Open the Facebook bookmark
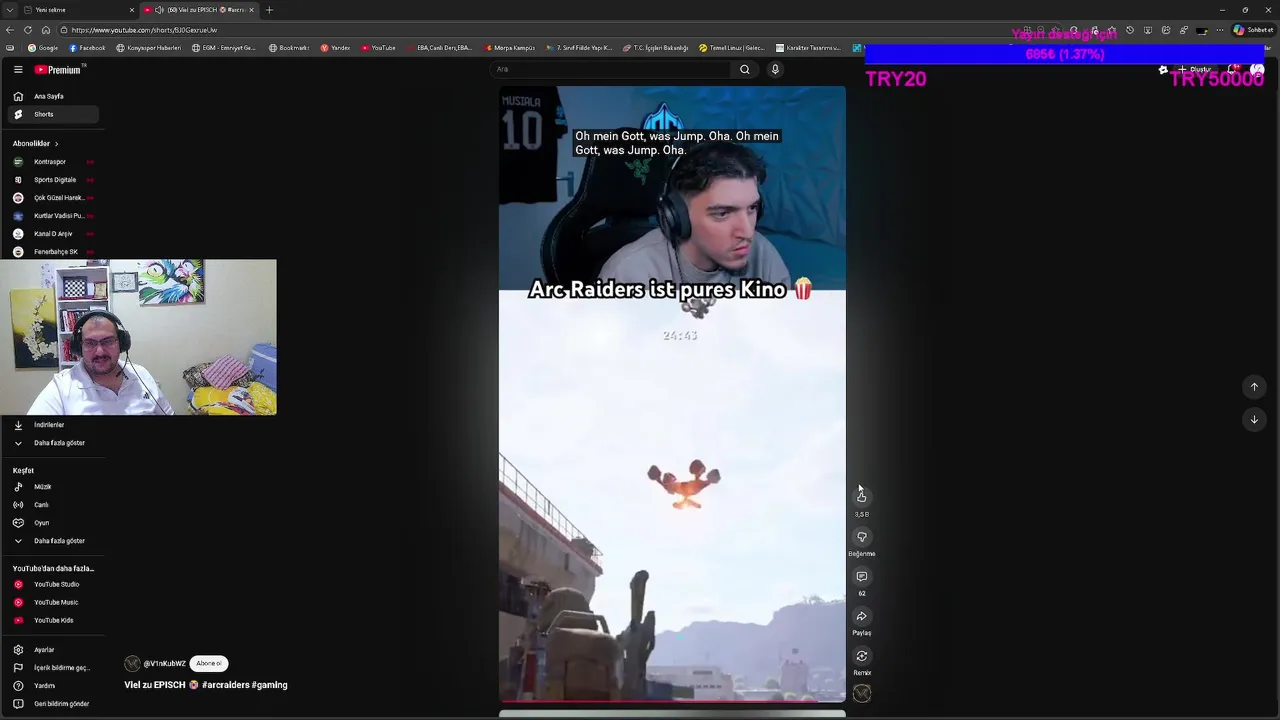Viewport: 1280px width, 720px height. coord(87,48)
